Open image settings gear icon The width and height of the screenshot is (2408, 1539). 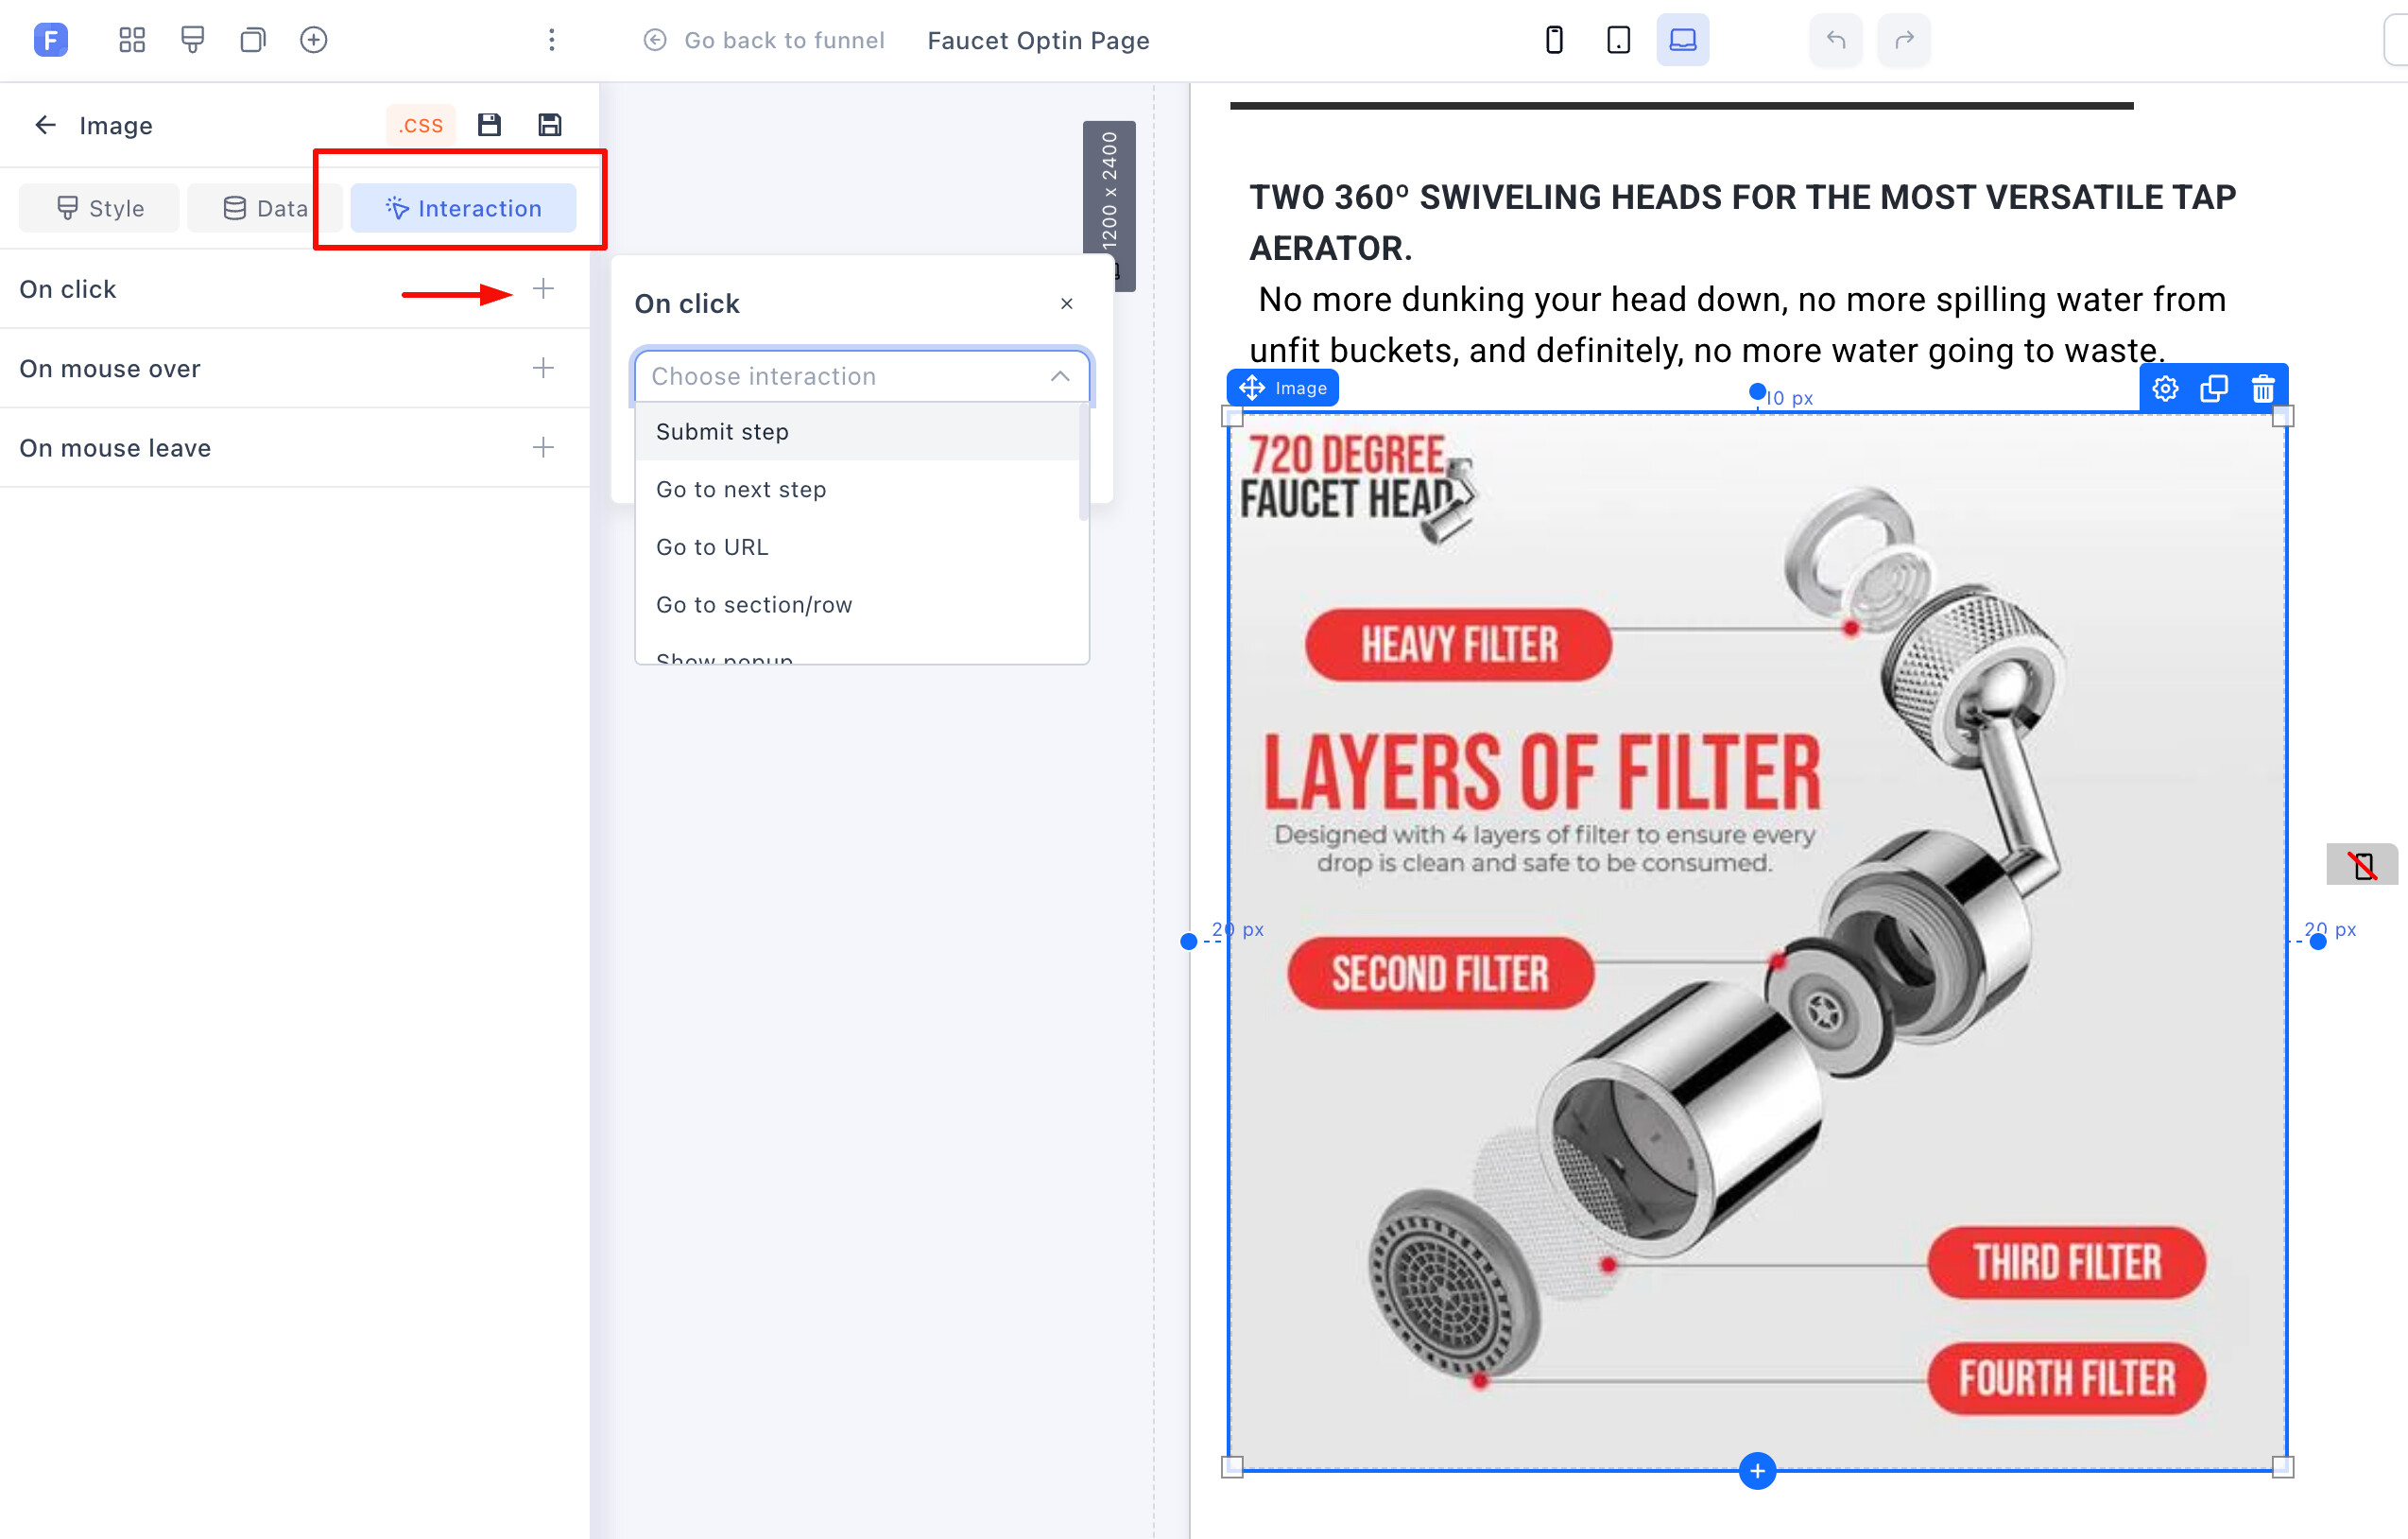tap(2165, 388)
